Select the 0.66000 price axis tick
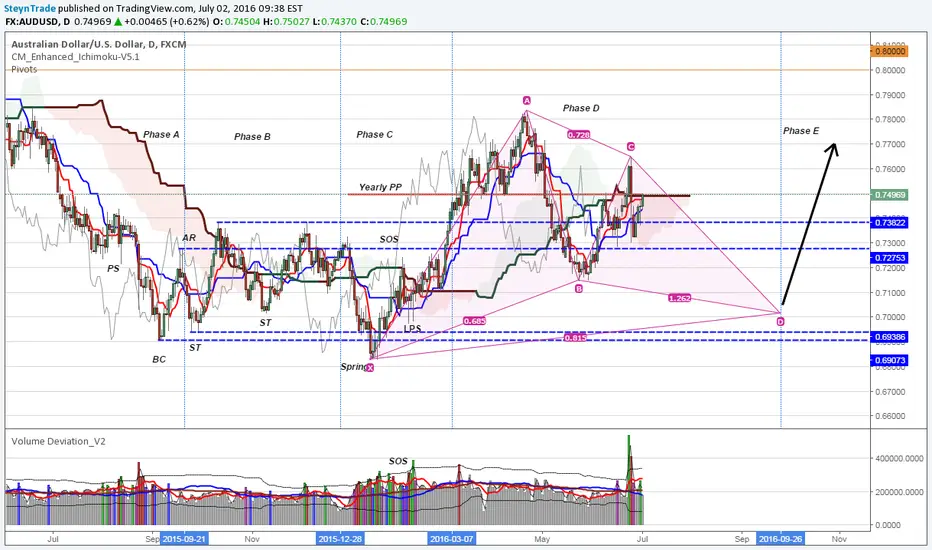Image resolution: width=932 pixels, height=550 pixels. pos(890,416)
